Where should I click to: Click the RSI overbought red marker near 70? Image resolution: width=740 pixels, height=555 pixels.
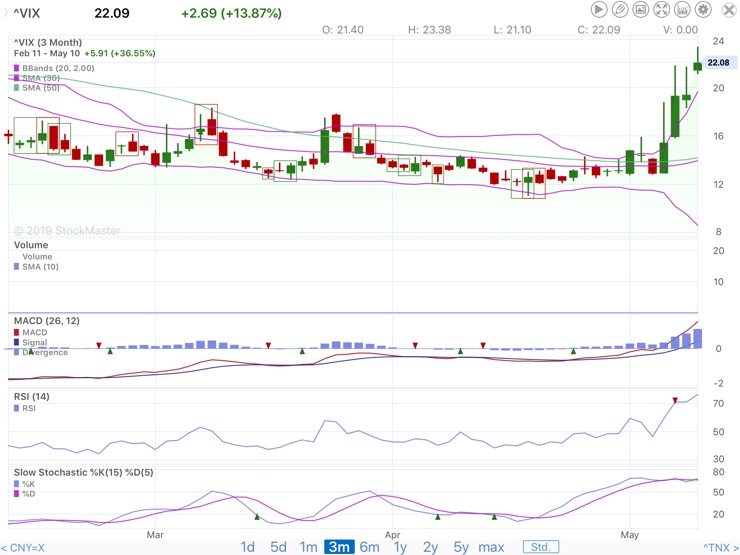click(675, 401)
